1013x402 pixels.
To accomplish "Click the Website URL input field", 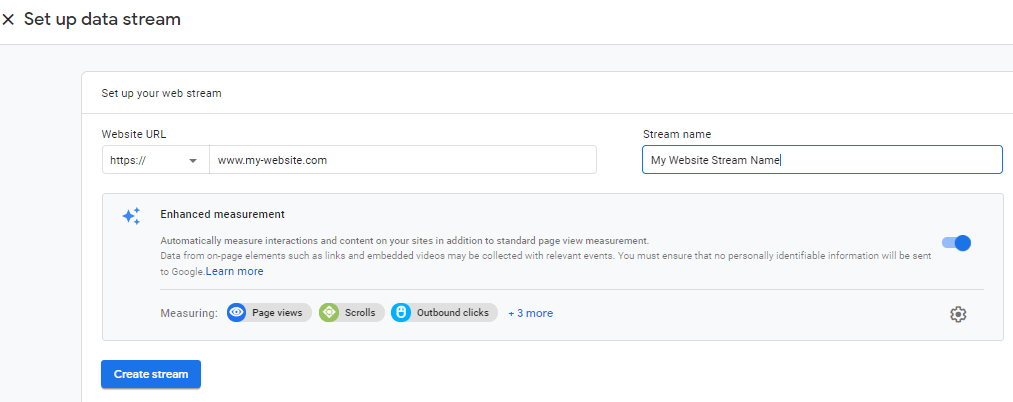I will (402, 160).
